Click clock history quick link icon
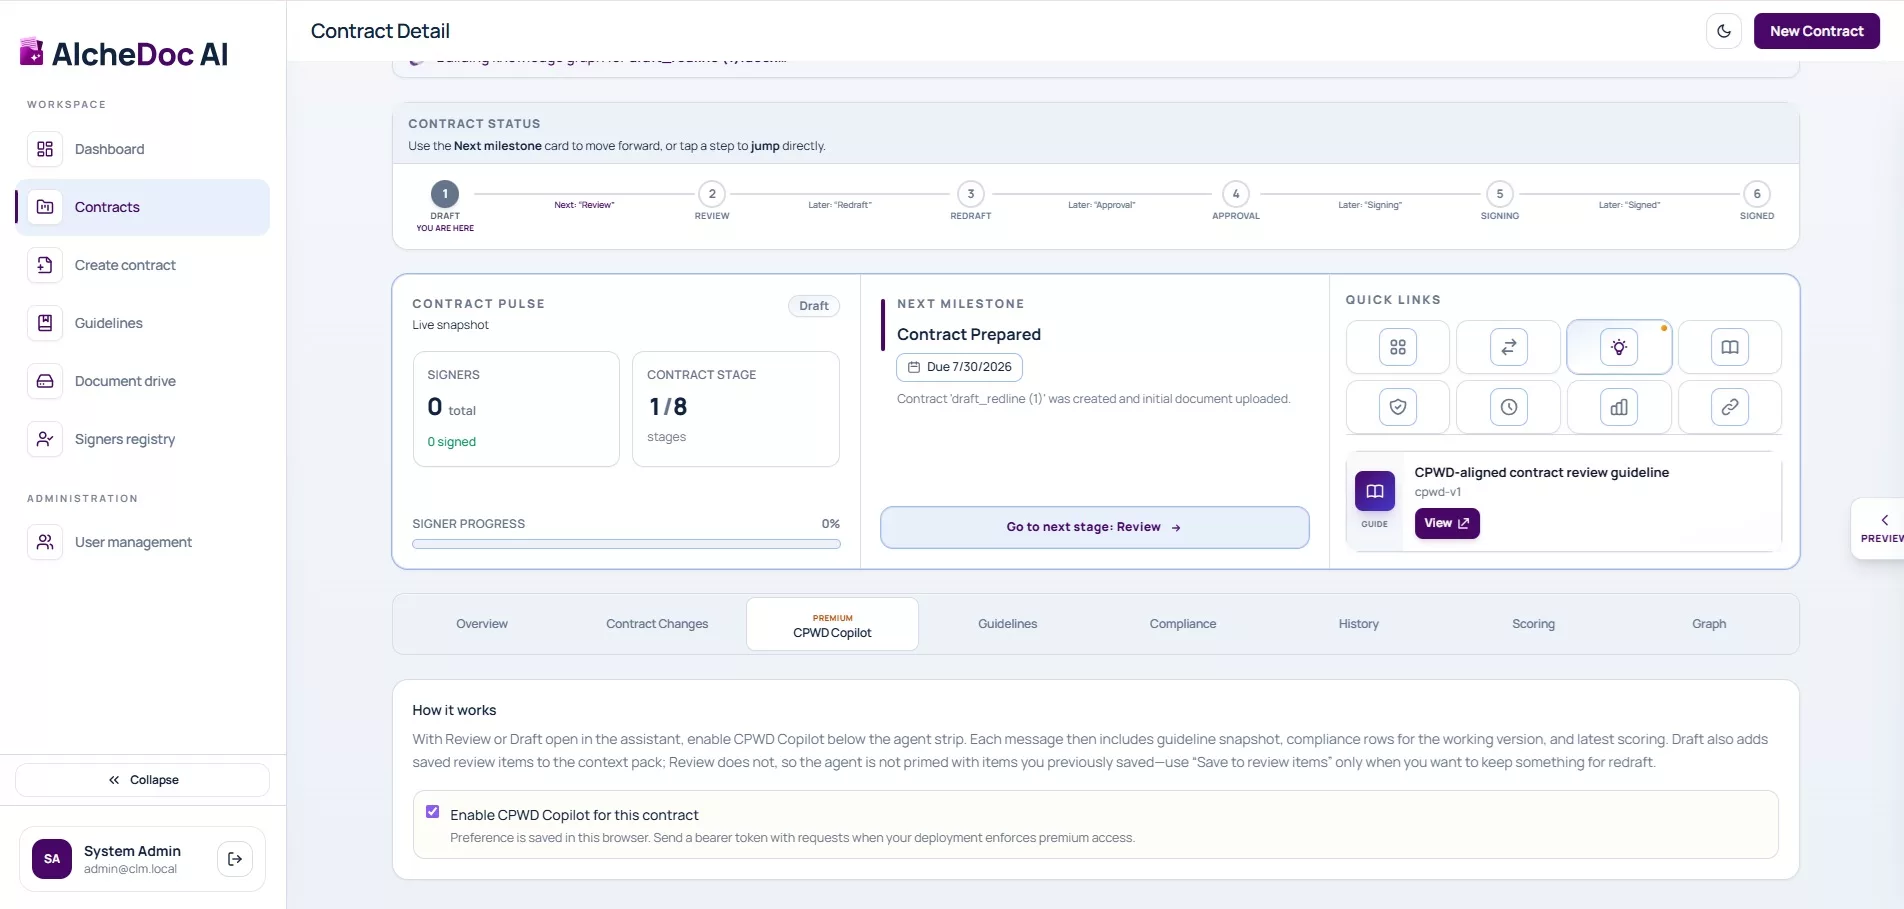1904x909 pixels. [1508, 407]
